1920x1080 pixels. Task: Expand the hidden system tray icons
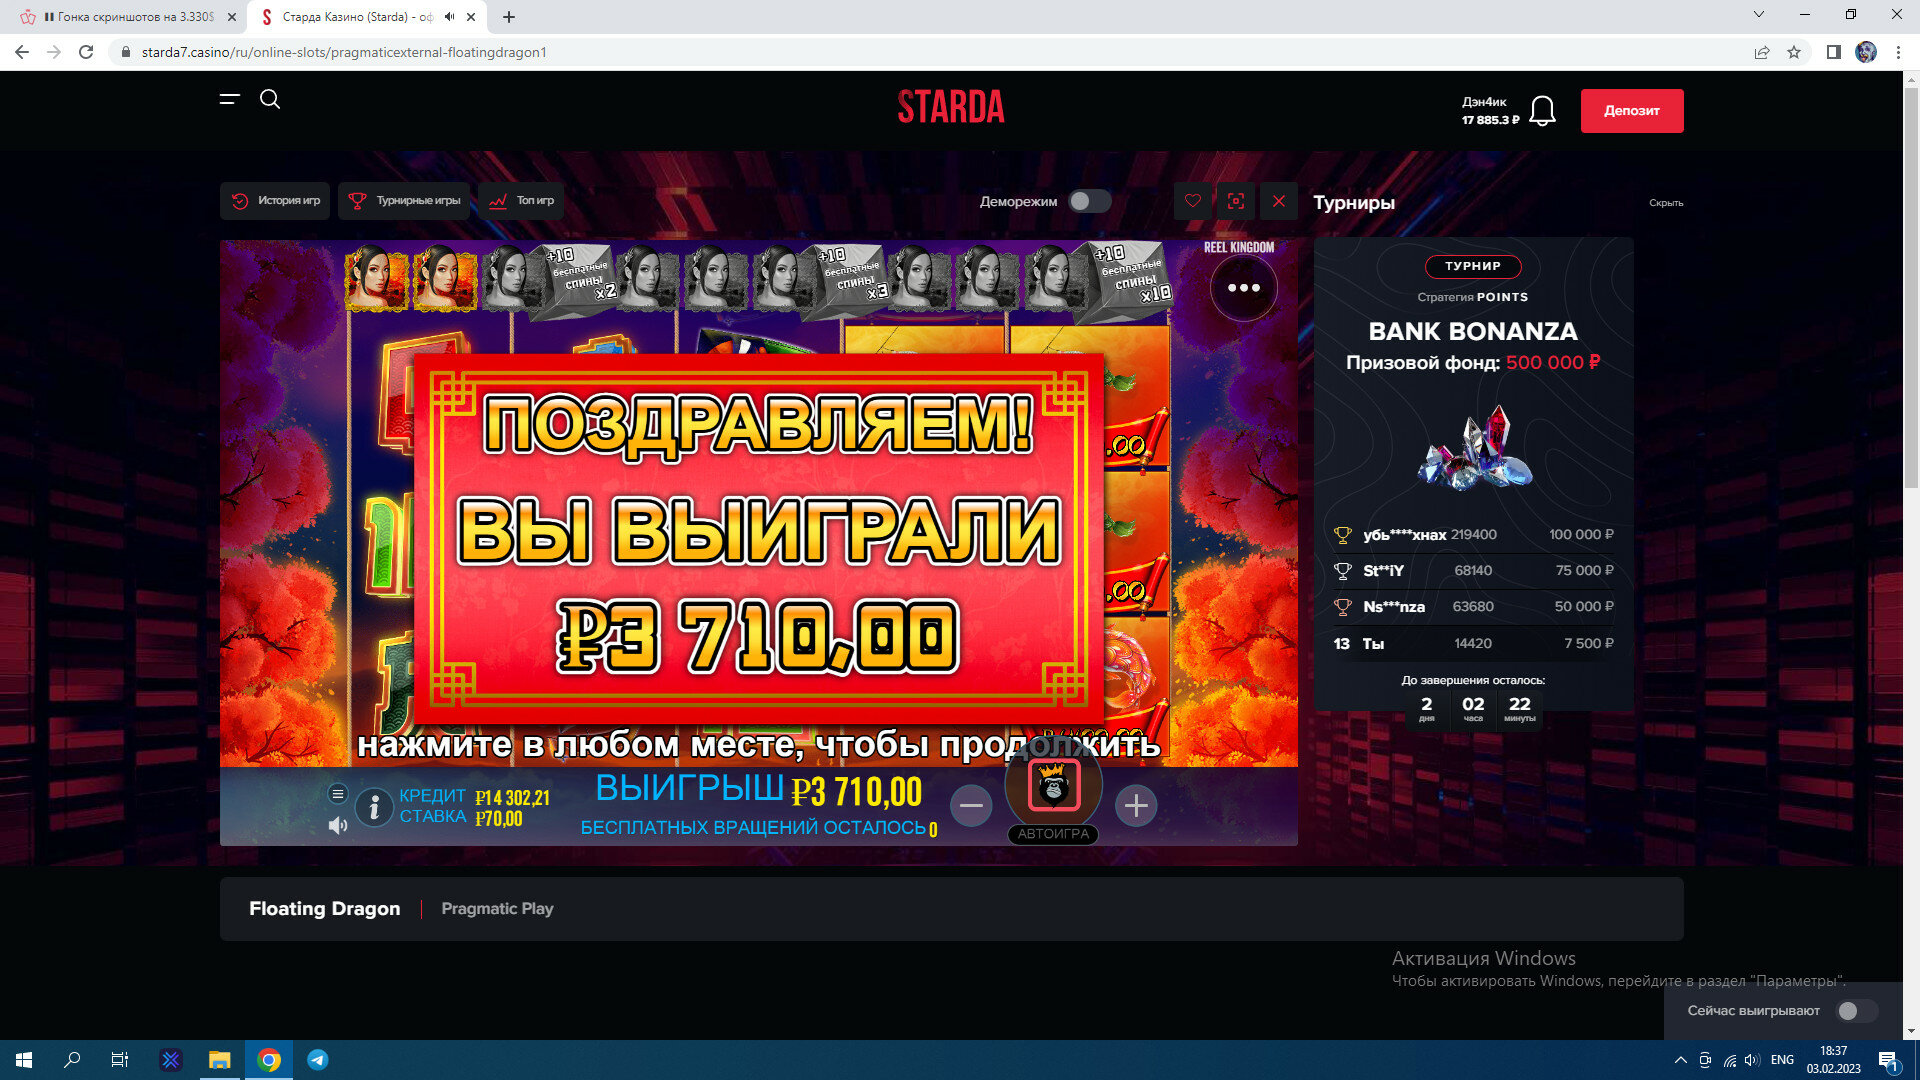1680,1060
